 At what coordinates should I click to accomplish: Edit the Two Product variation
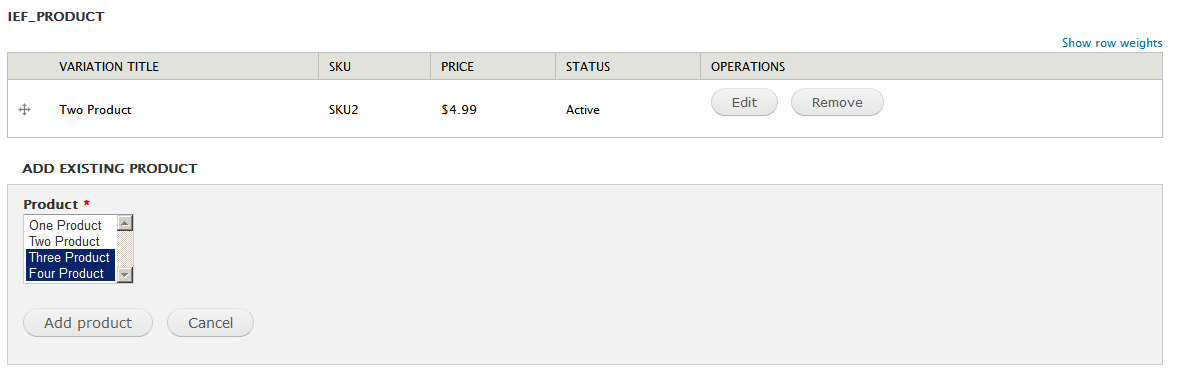(x=744, y=103)
